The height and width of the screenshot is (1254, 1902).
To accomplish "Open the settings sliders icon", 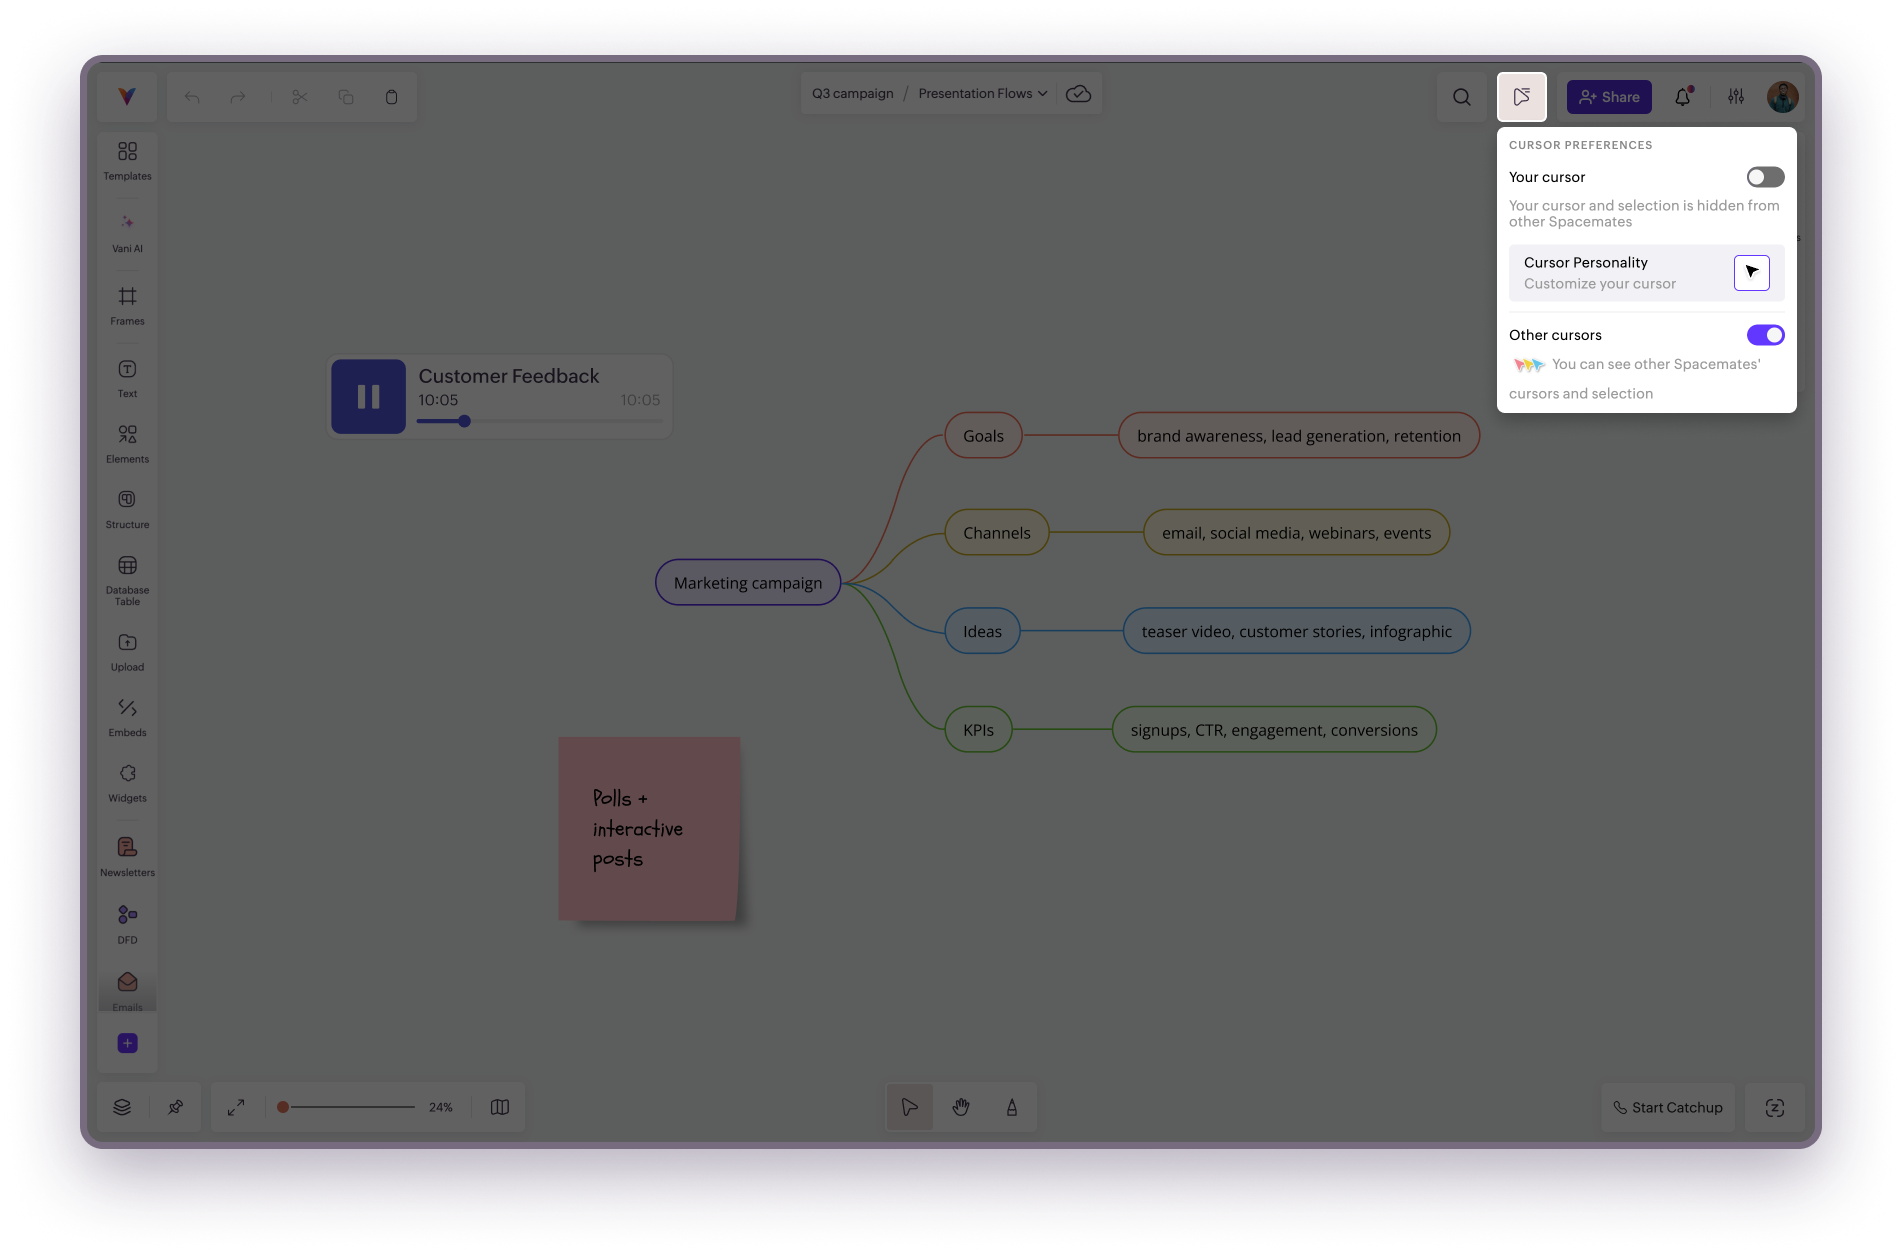I will pos(1736,97).
